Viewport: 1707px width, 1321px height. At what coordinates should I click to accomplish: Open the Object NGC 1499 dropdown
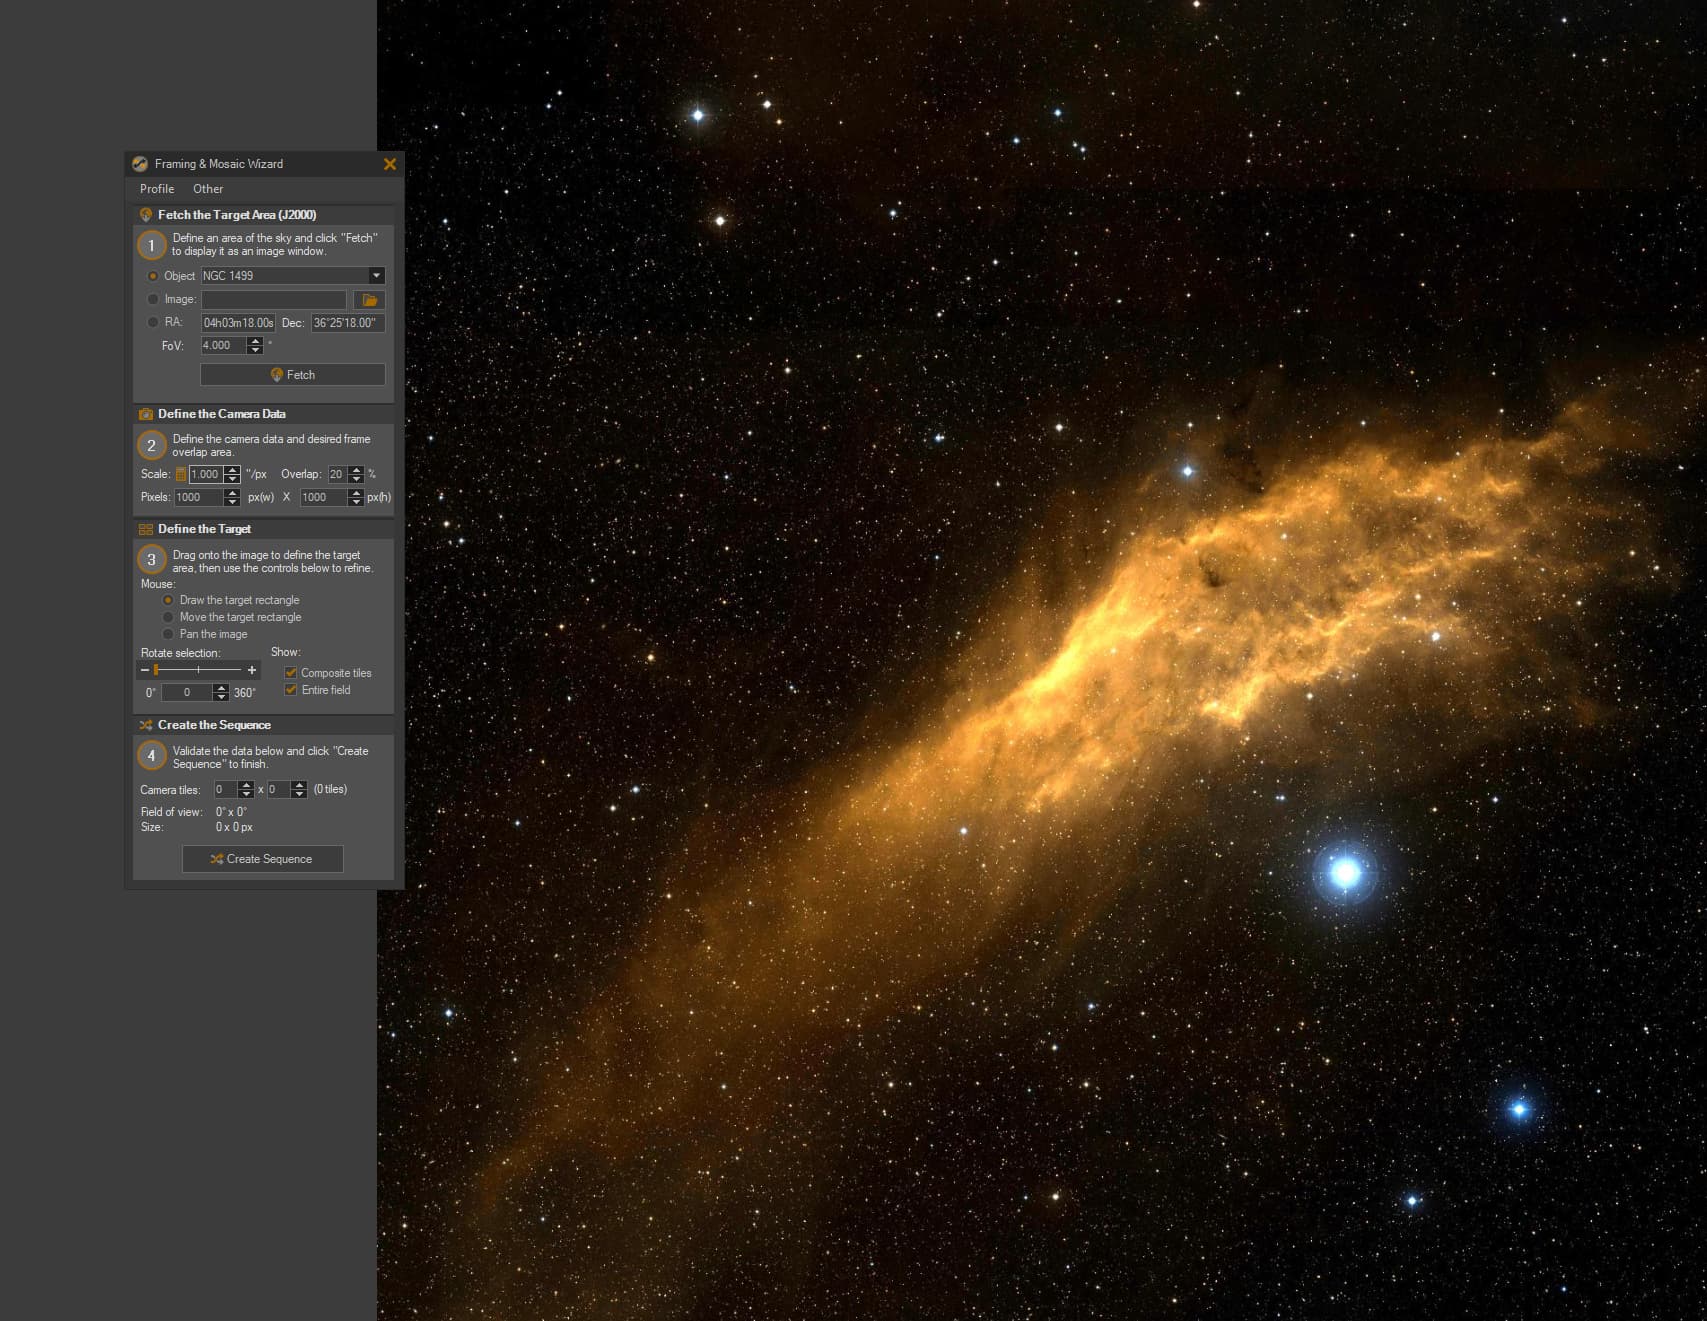click(x=377, y=276)
